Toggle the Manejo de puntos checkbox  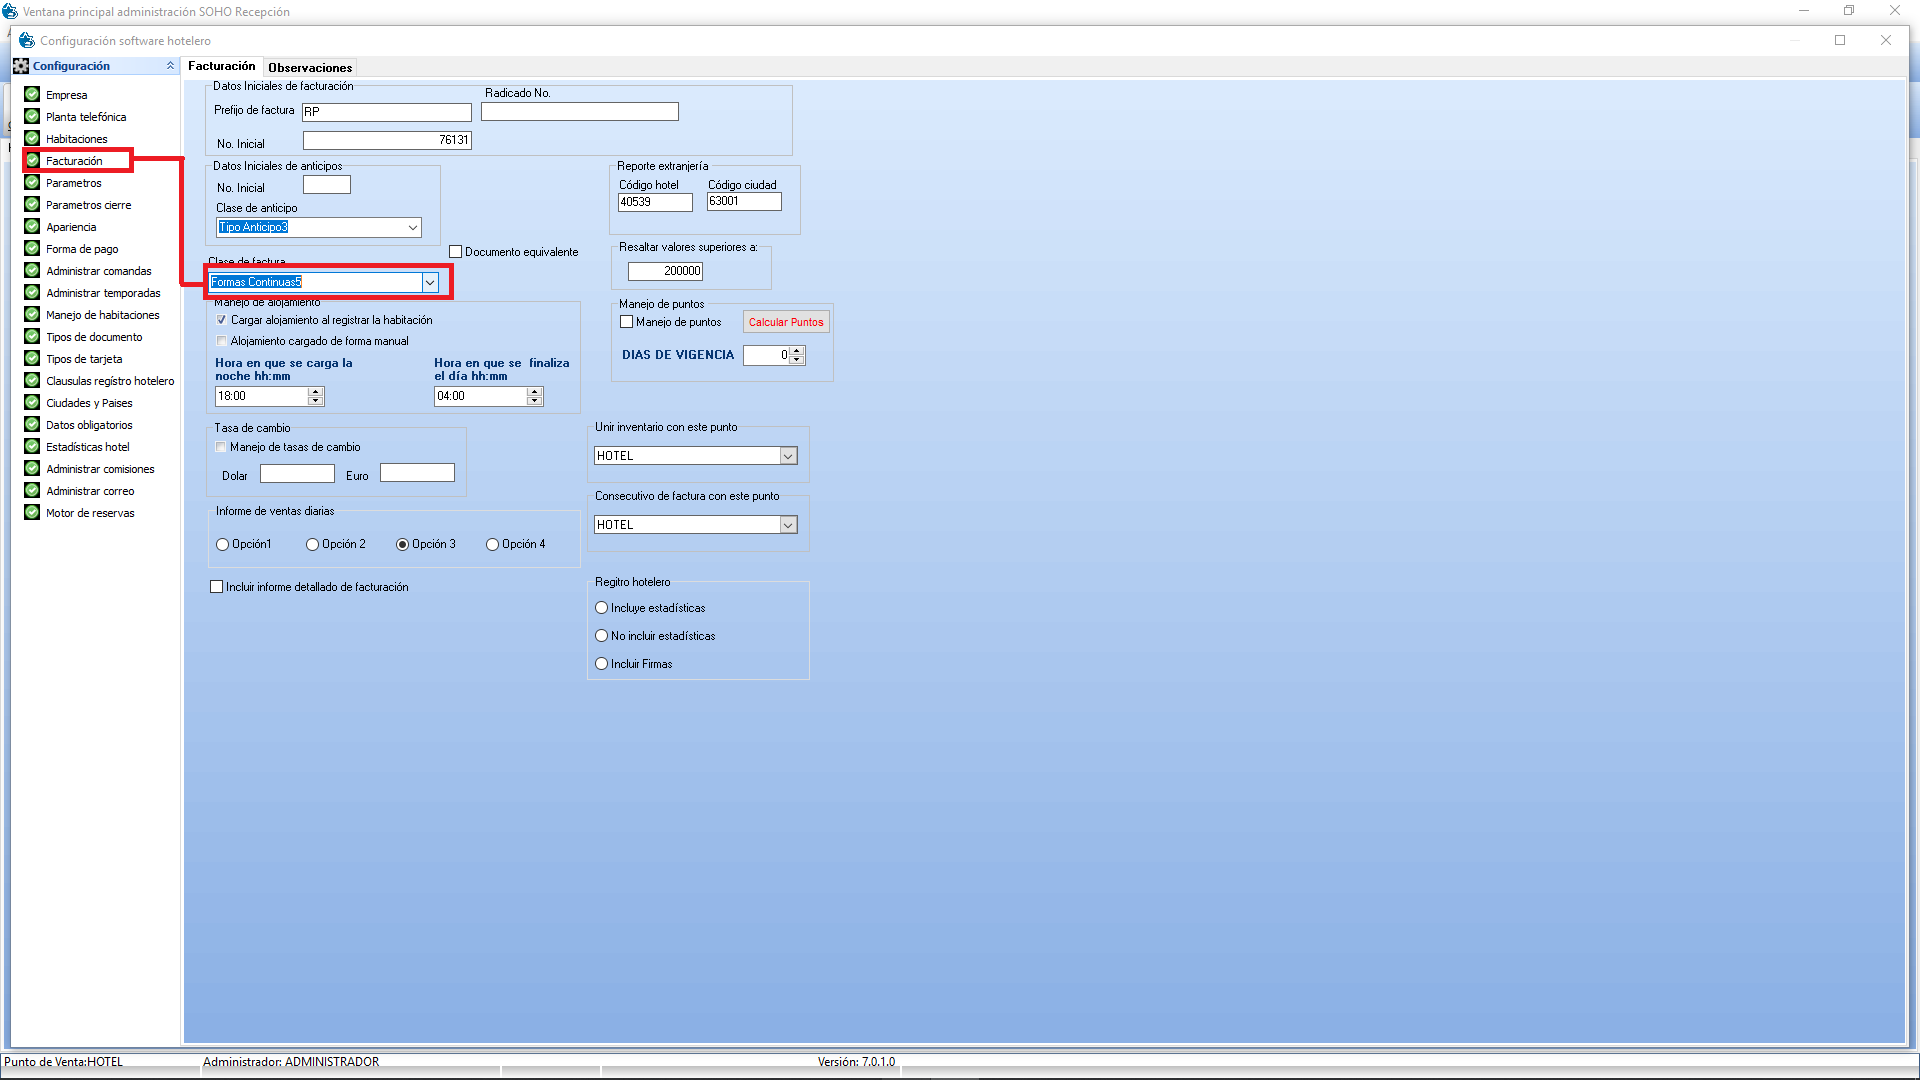pyautogui.click(x=627, y=322)
